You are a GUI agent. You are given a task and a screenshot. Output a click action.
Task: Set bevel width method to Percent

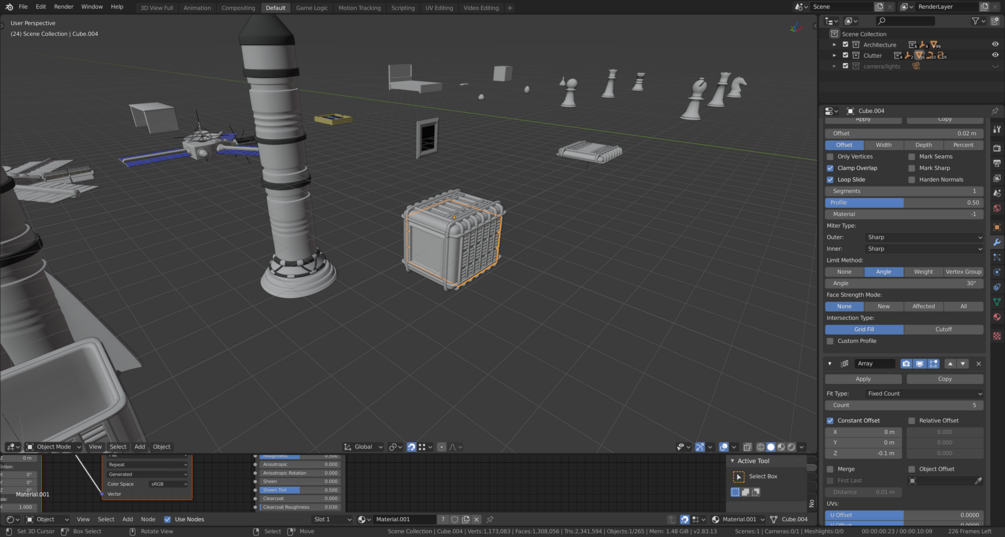[x=963, y=145]
